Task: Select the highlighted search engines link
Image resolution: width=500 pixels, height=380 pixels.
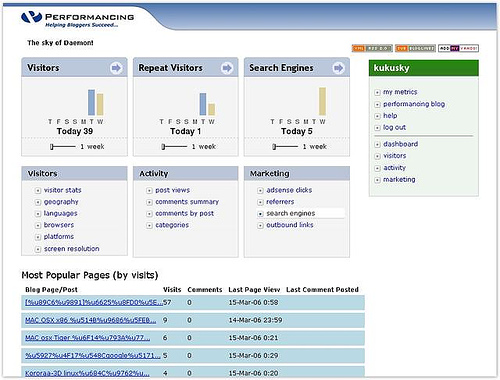Action: pos(291,213)
